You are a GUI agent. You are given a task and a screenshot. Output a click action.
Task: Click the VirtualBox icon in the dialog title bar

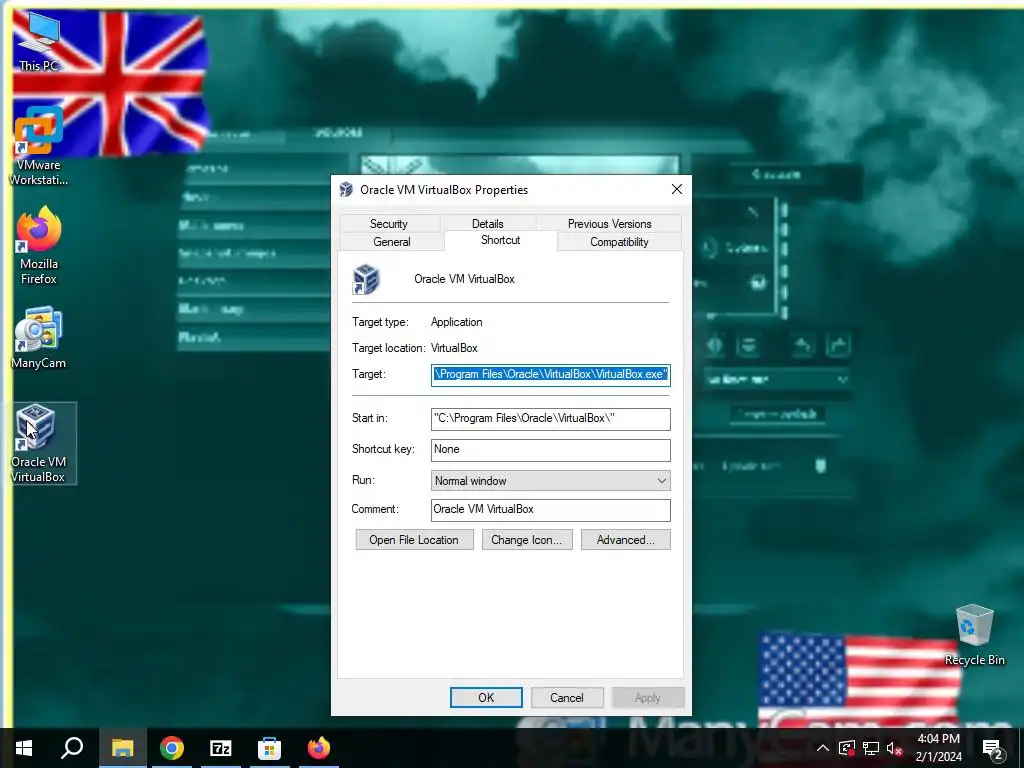pyautogui.click(x=346, y=189)
